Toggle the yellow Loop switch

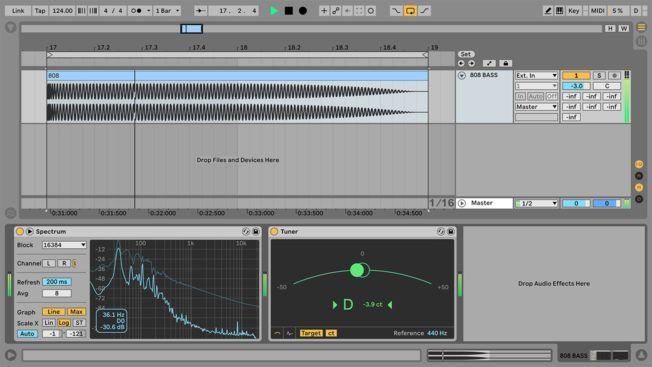tap(410, 11)
